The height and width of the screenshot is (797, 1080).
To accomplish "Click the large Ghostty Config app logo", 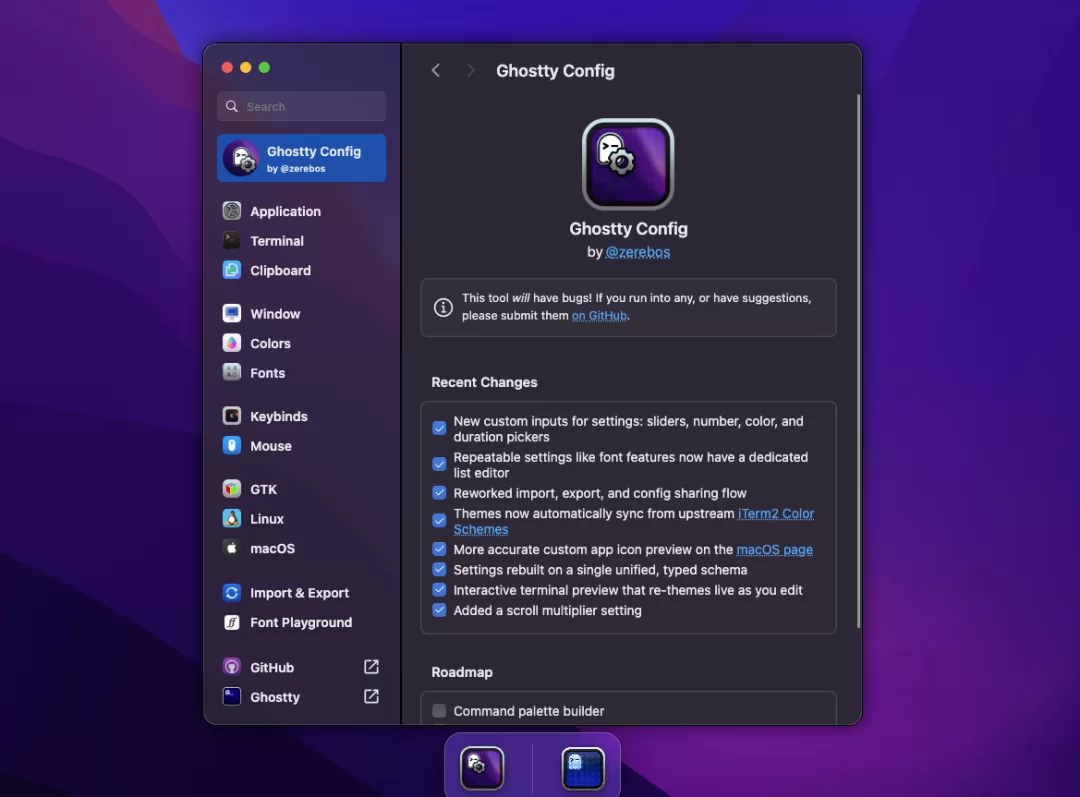I will pyautogui.click(x=628, y=164).
